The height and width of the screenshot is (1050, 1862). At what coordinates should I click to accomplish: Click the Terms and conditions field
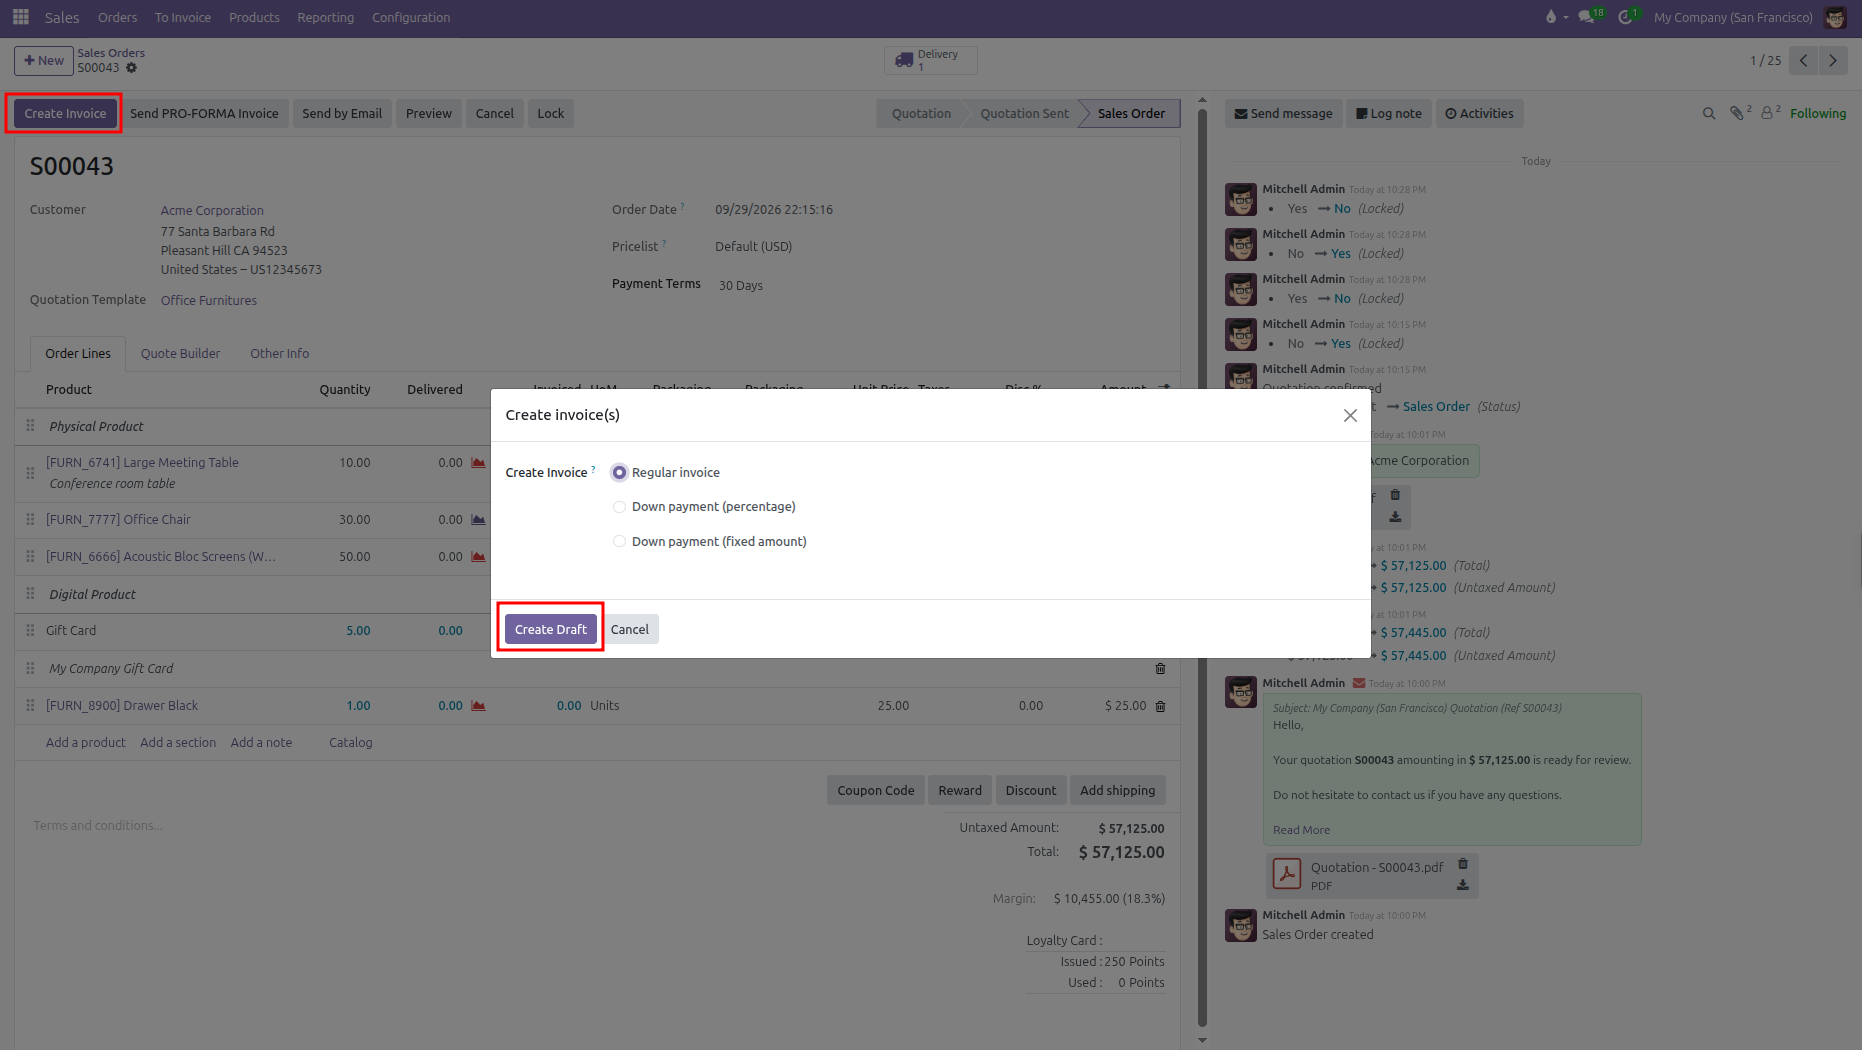click(x=480, y=826)
